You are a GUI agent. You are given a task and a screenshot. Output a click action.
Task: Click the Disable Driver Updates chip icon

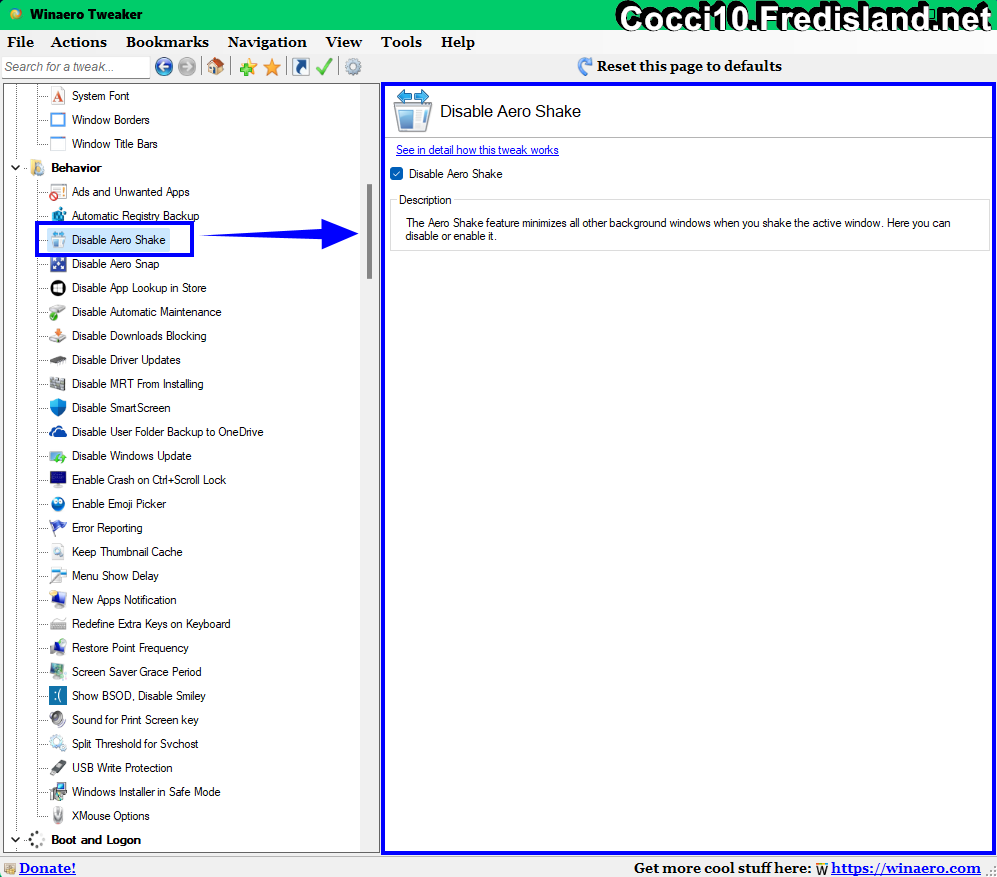tap(58, 360)
